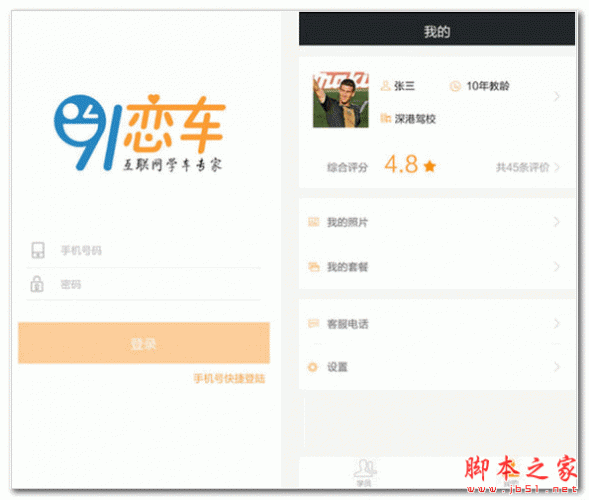Click the clock icon next to 10年教龄
Screen dimensions: 589x500
[455, 86]
